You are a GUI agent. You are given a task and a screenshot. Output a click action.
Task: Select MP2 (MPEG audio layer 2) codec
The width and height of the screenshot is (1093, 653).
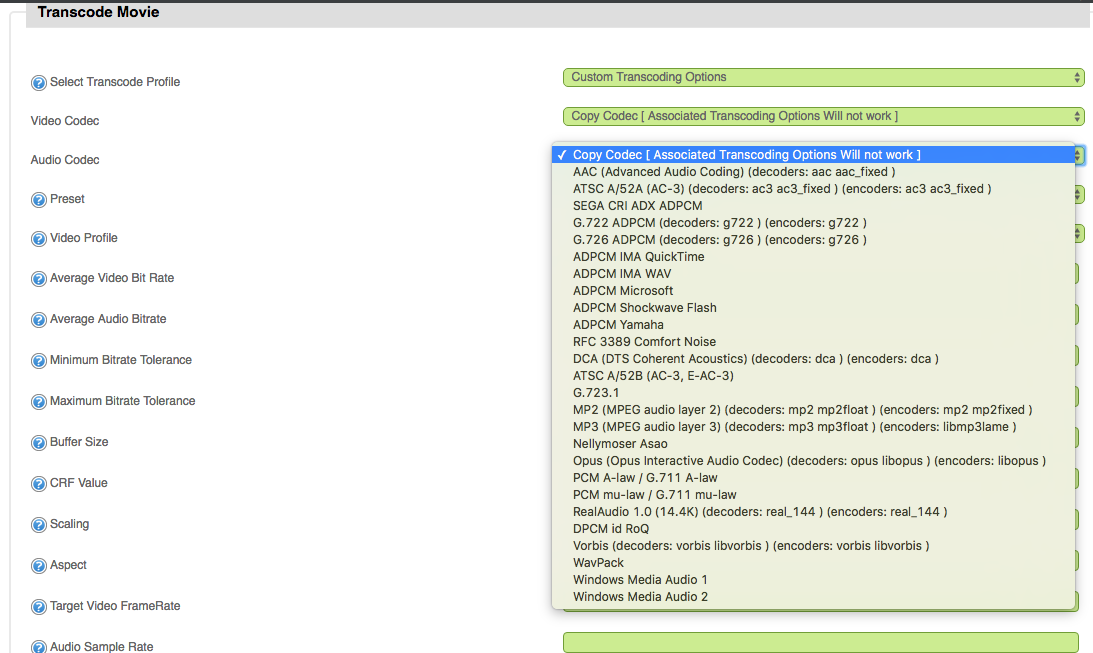pos(813,410)
